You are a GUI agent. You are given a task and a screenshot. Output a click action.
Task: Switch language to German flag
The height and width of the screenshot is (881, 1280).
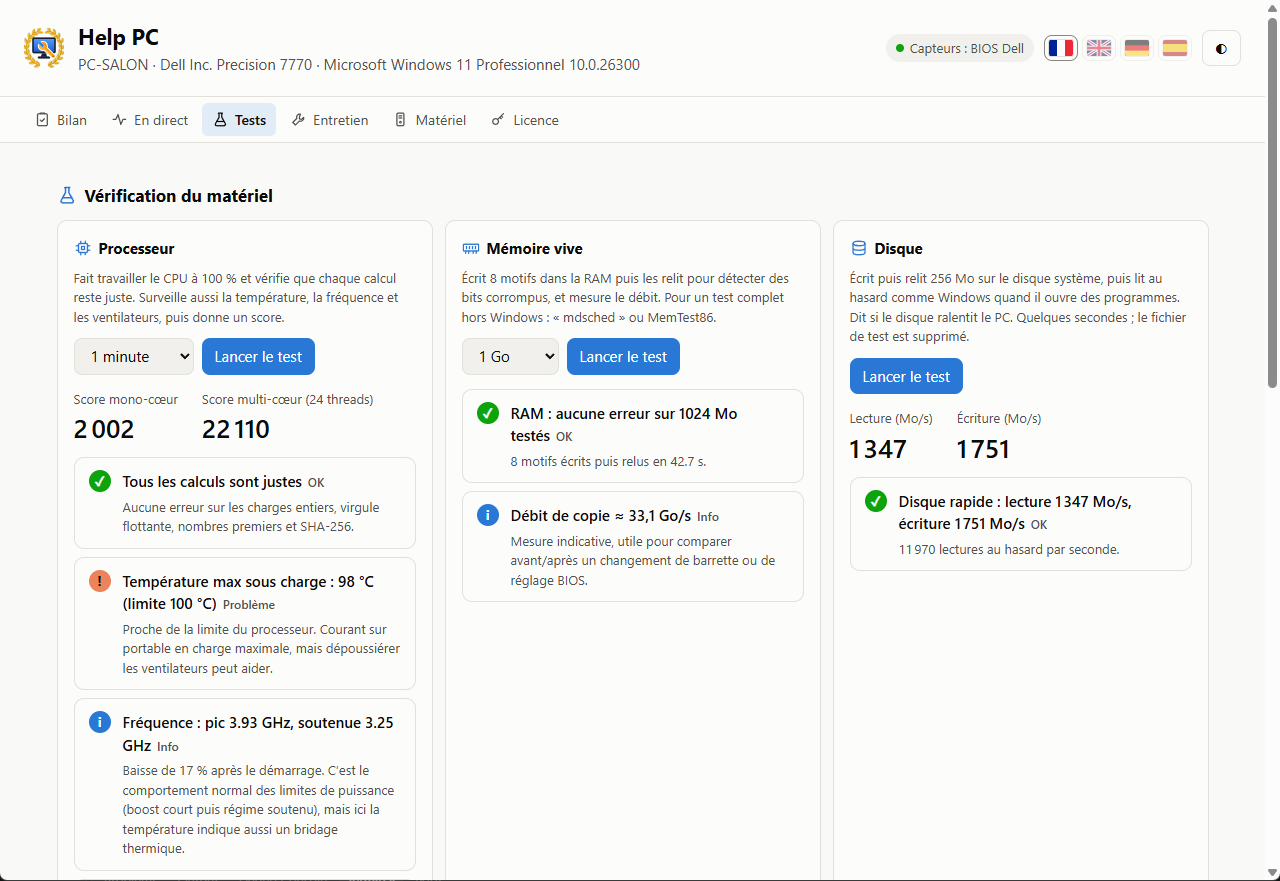pos(1137,48)
